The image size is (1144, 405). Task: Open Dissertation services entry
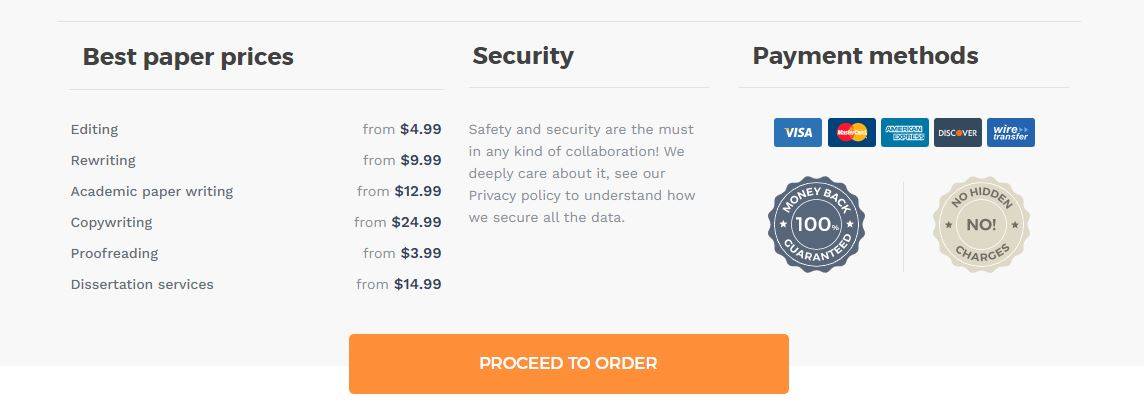tap(142, 284)
